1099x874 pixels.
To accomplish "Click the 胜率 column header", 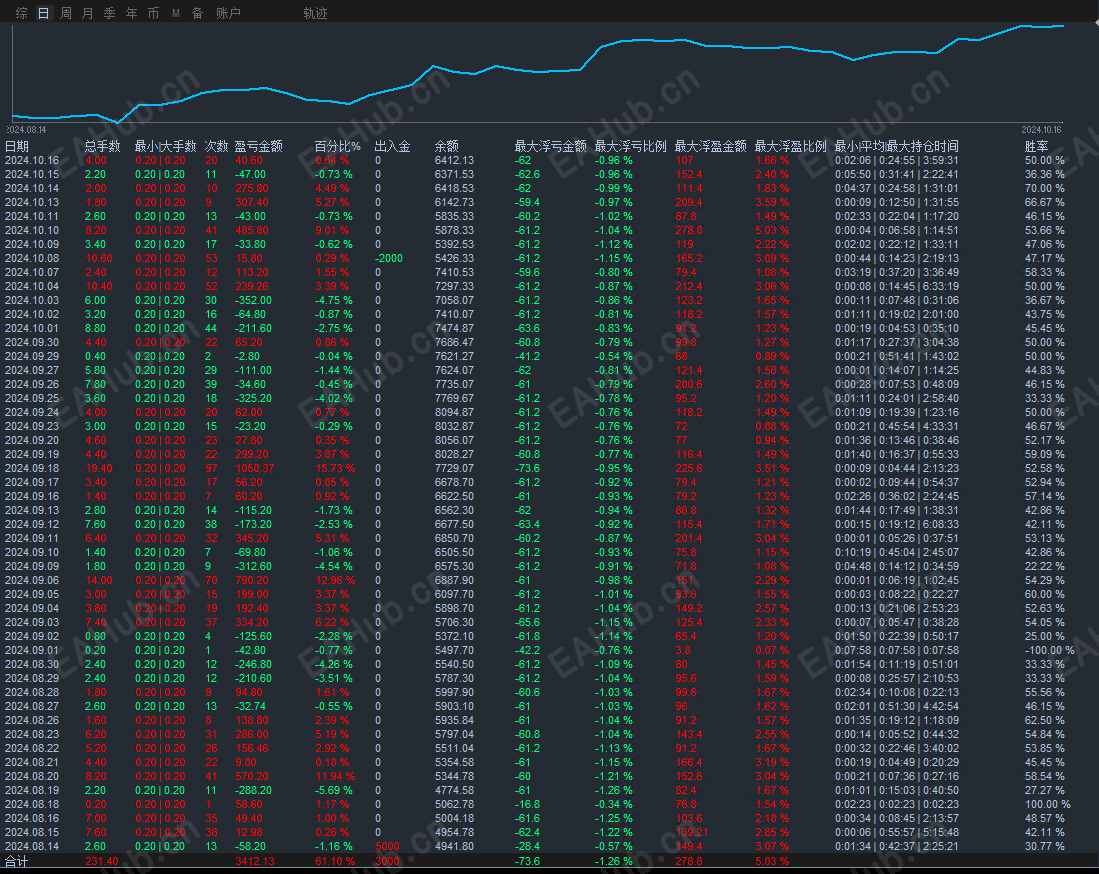I will pos(1037,146).
